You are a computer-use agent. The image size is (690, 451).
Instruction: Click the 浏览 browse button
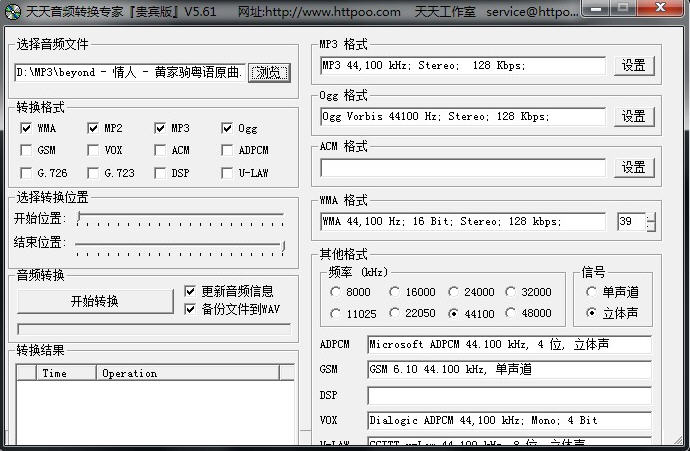[x=268, y=73]
